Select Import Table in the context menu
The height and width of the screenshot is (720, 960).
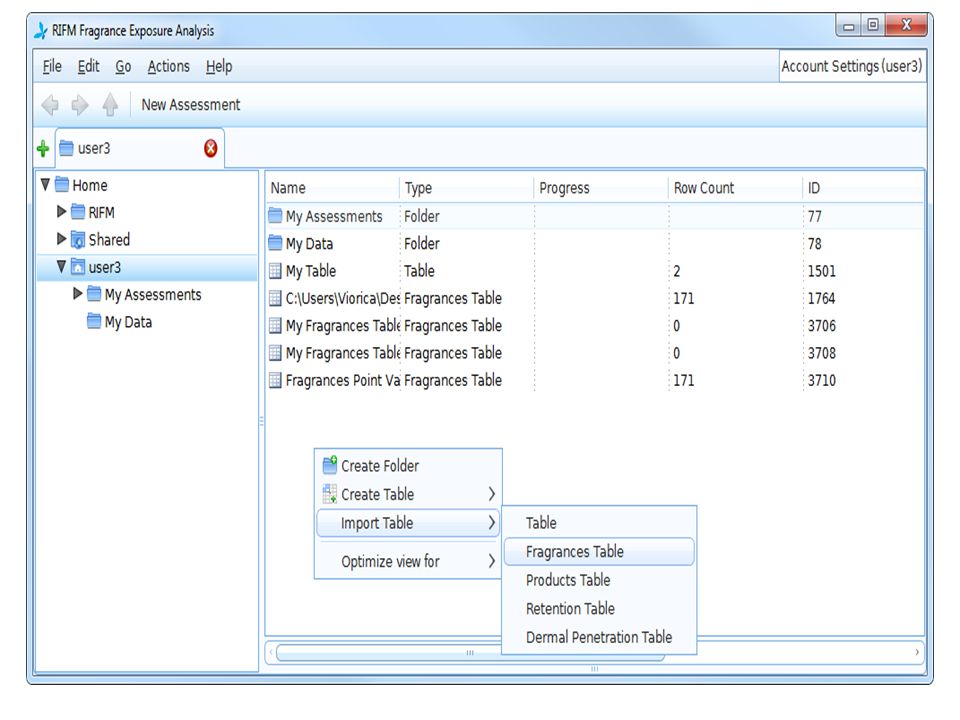click(x=408, y=523)
